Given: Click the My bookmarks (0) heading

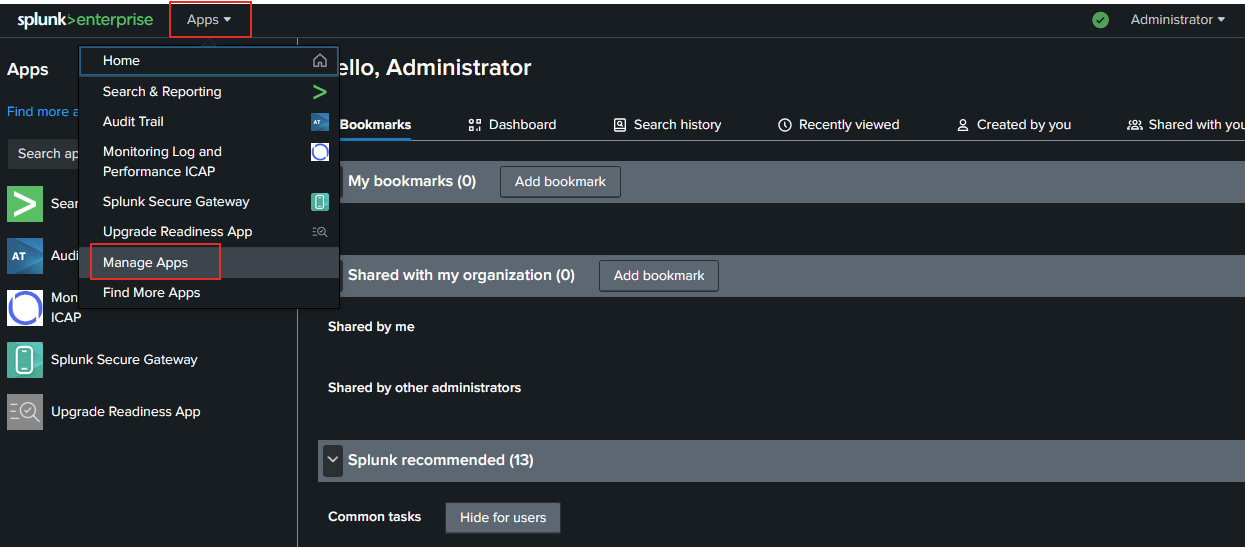Looking at the screenshot, I should pyautogui.click(x=412, y=181).
